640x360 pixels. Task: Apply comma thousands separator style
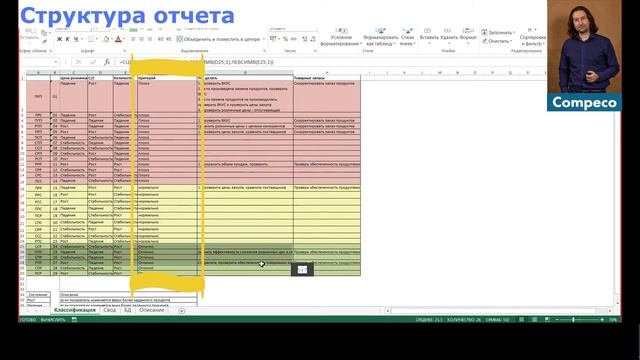[293, 39]
